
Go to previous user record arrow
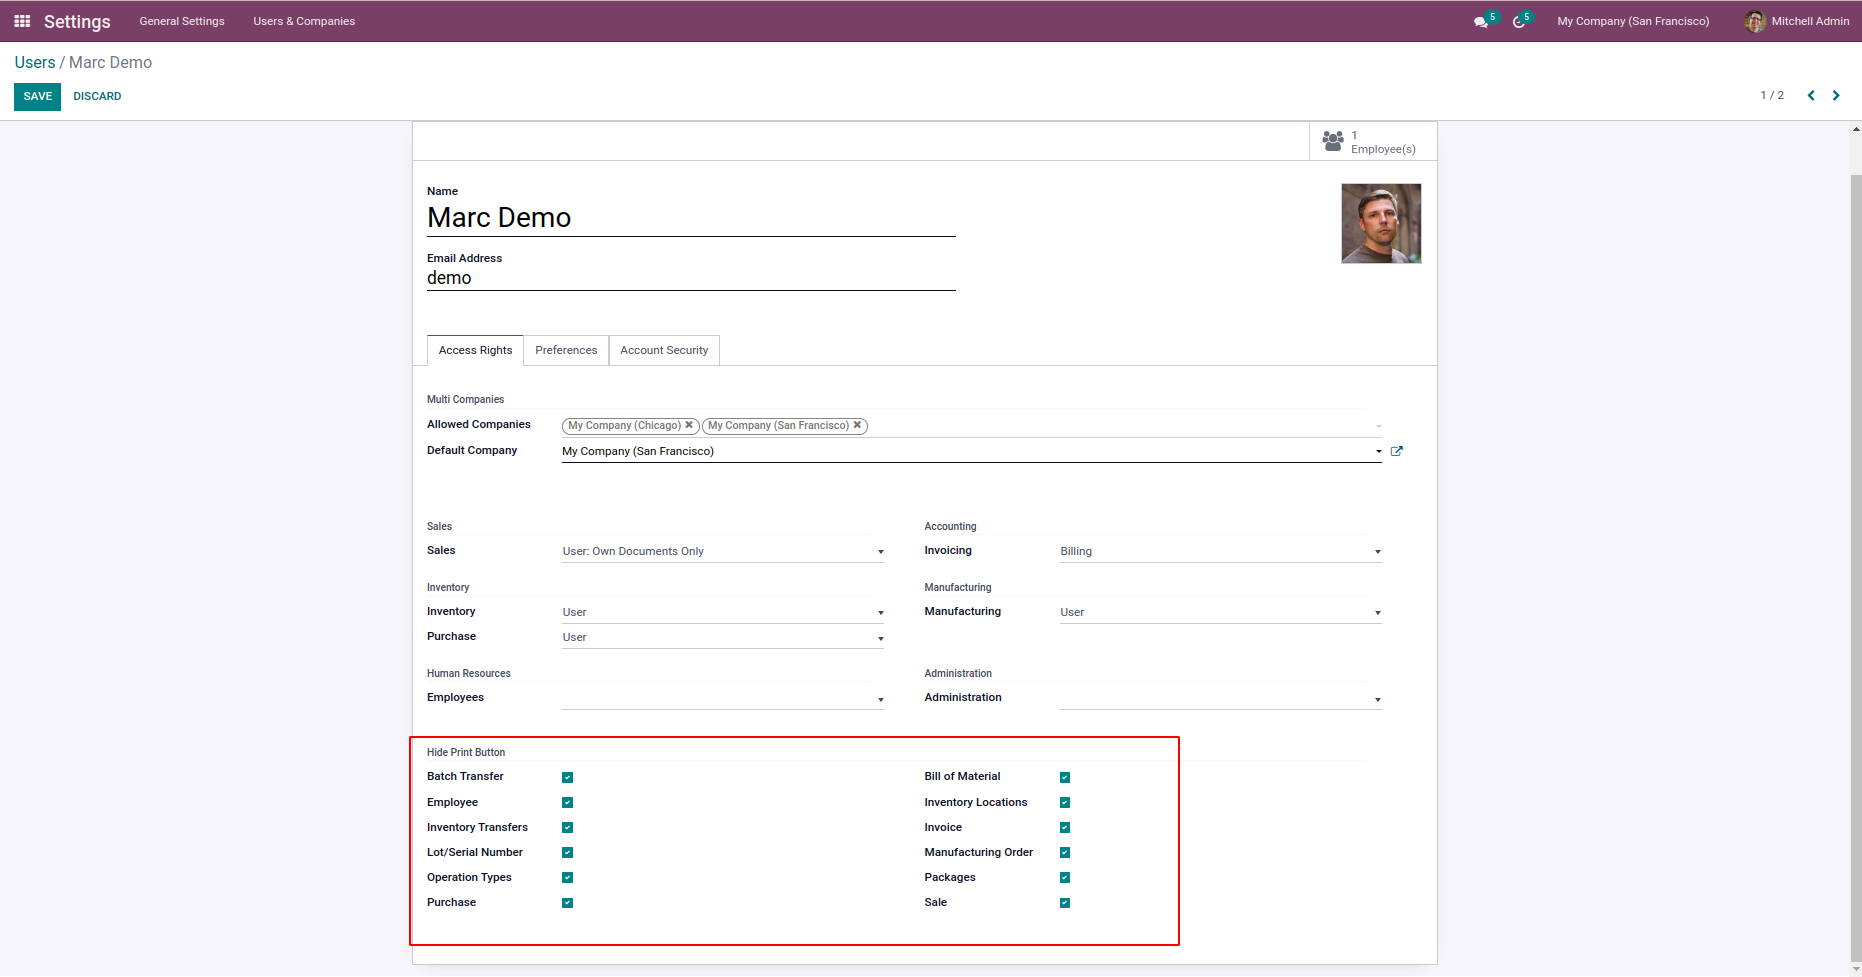[x=1811, y=96]
